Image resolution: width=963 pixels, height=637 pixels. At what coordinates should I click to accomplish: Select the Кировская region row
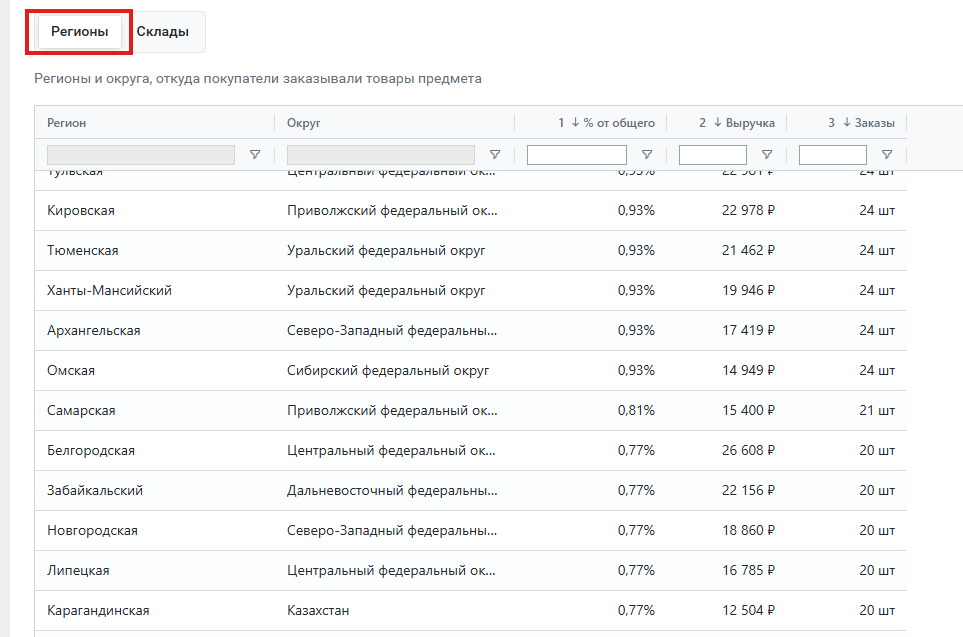pyautogui.click(x=81, y=211)
